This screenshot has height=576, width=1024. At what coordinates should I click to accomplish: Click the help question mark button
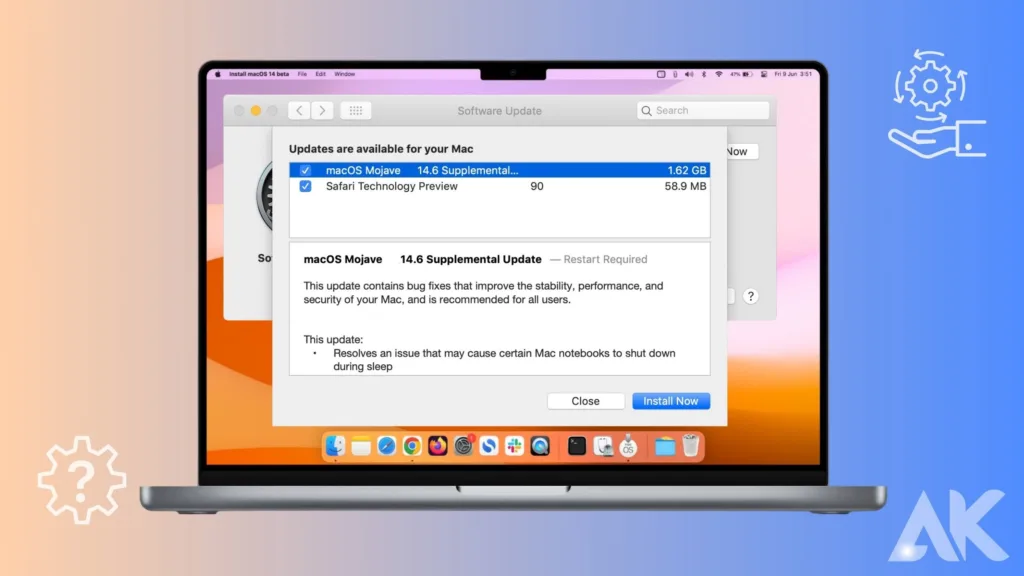[750, 296]
